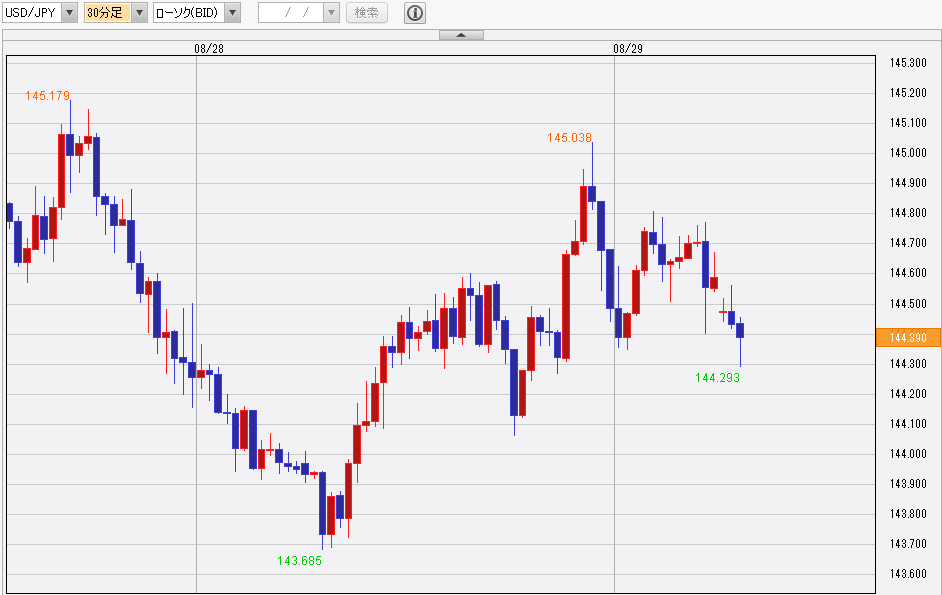Click the 145.300 axis value

click(x=908, y=63)
